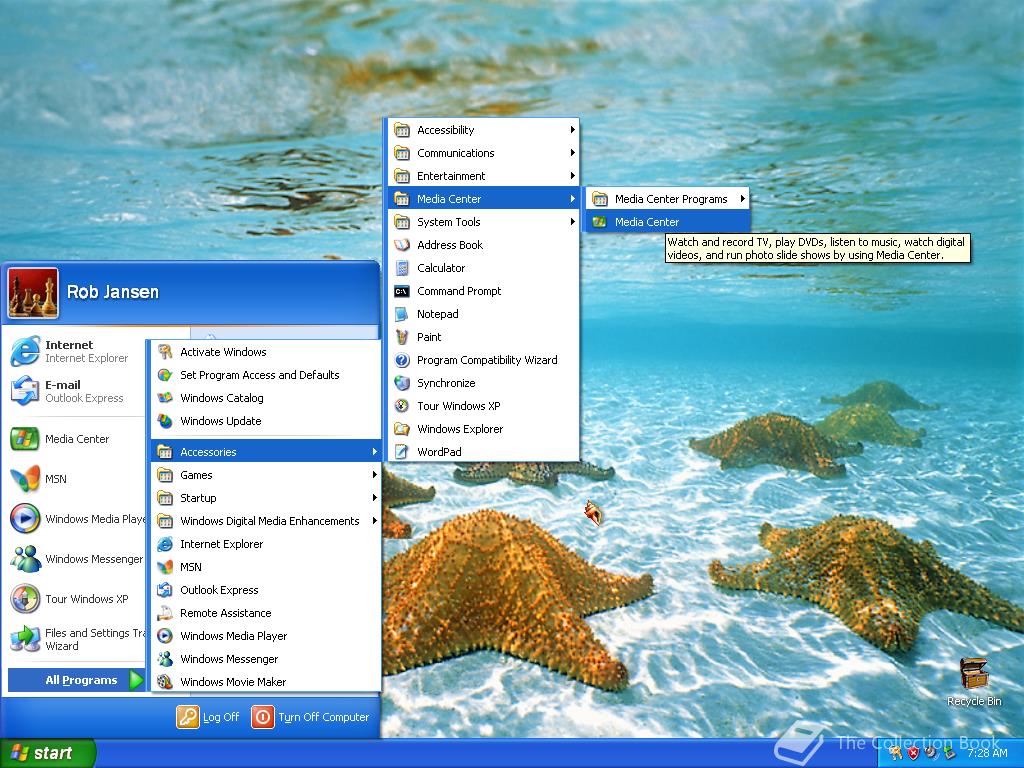1024x768 pixels.
Task: Expand the Accessibility submenu
Action: pyautogui.click(x=484, y=130)
